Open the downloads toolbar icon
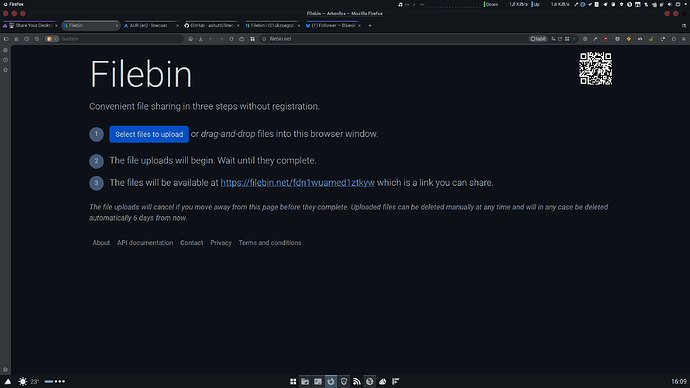690x388 pixels. click(x=201, y=39)
